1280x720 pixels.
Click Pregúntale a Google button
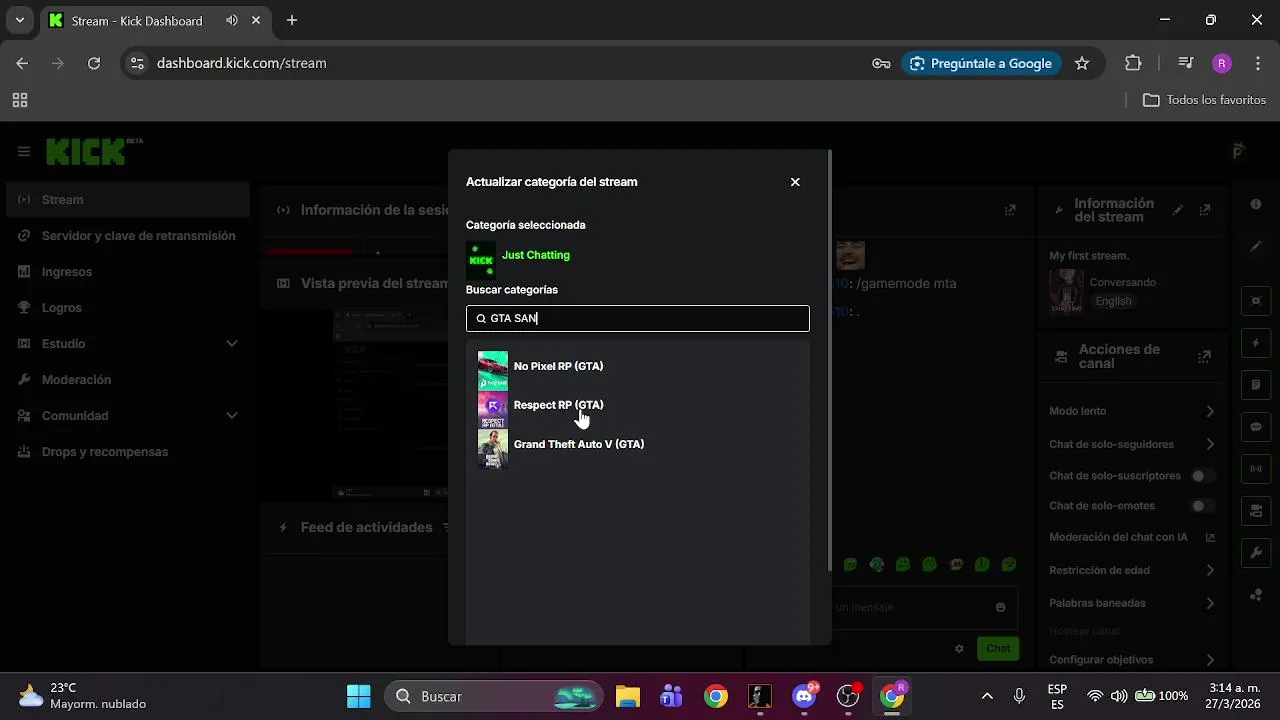(x=981, y=63)
